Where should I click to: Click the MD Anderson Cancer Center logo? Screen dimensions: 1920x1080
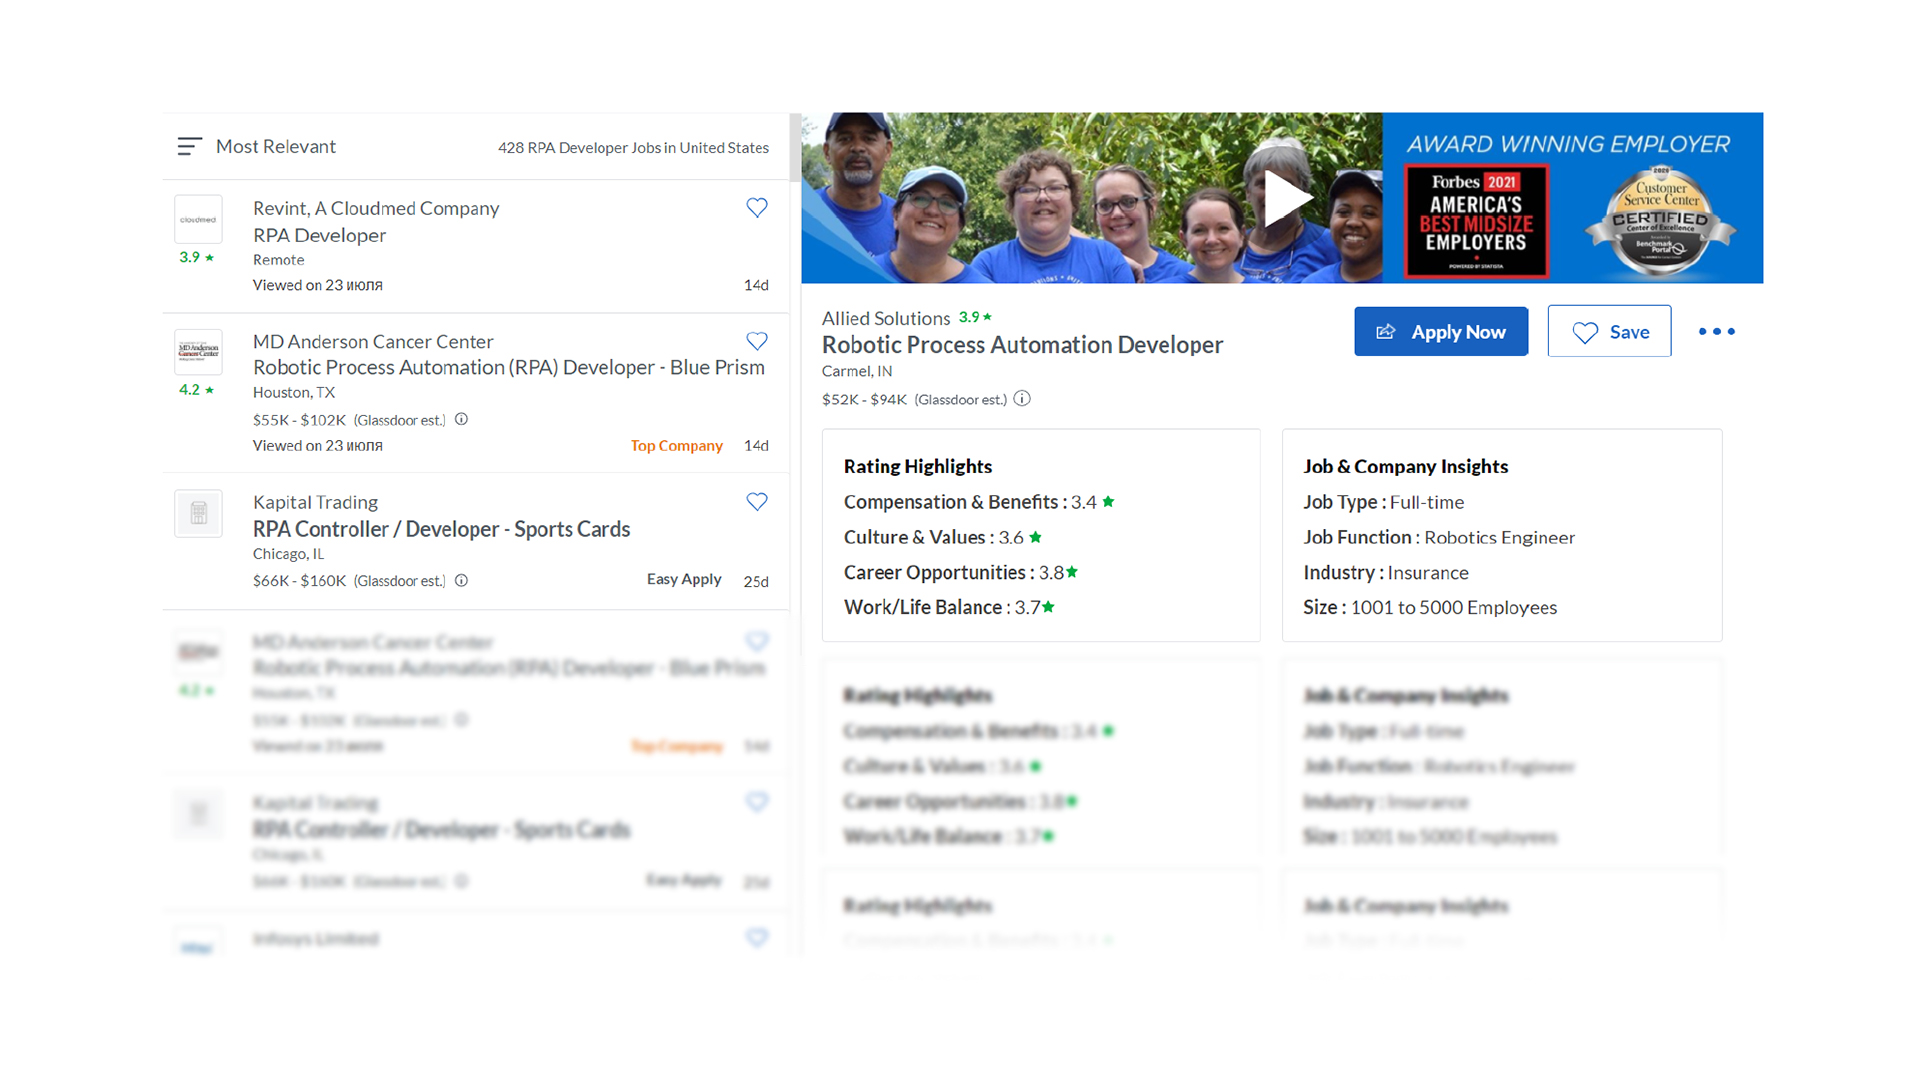(x=198, y=352)
